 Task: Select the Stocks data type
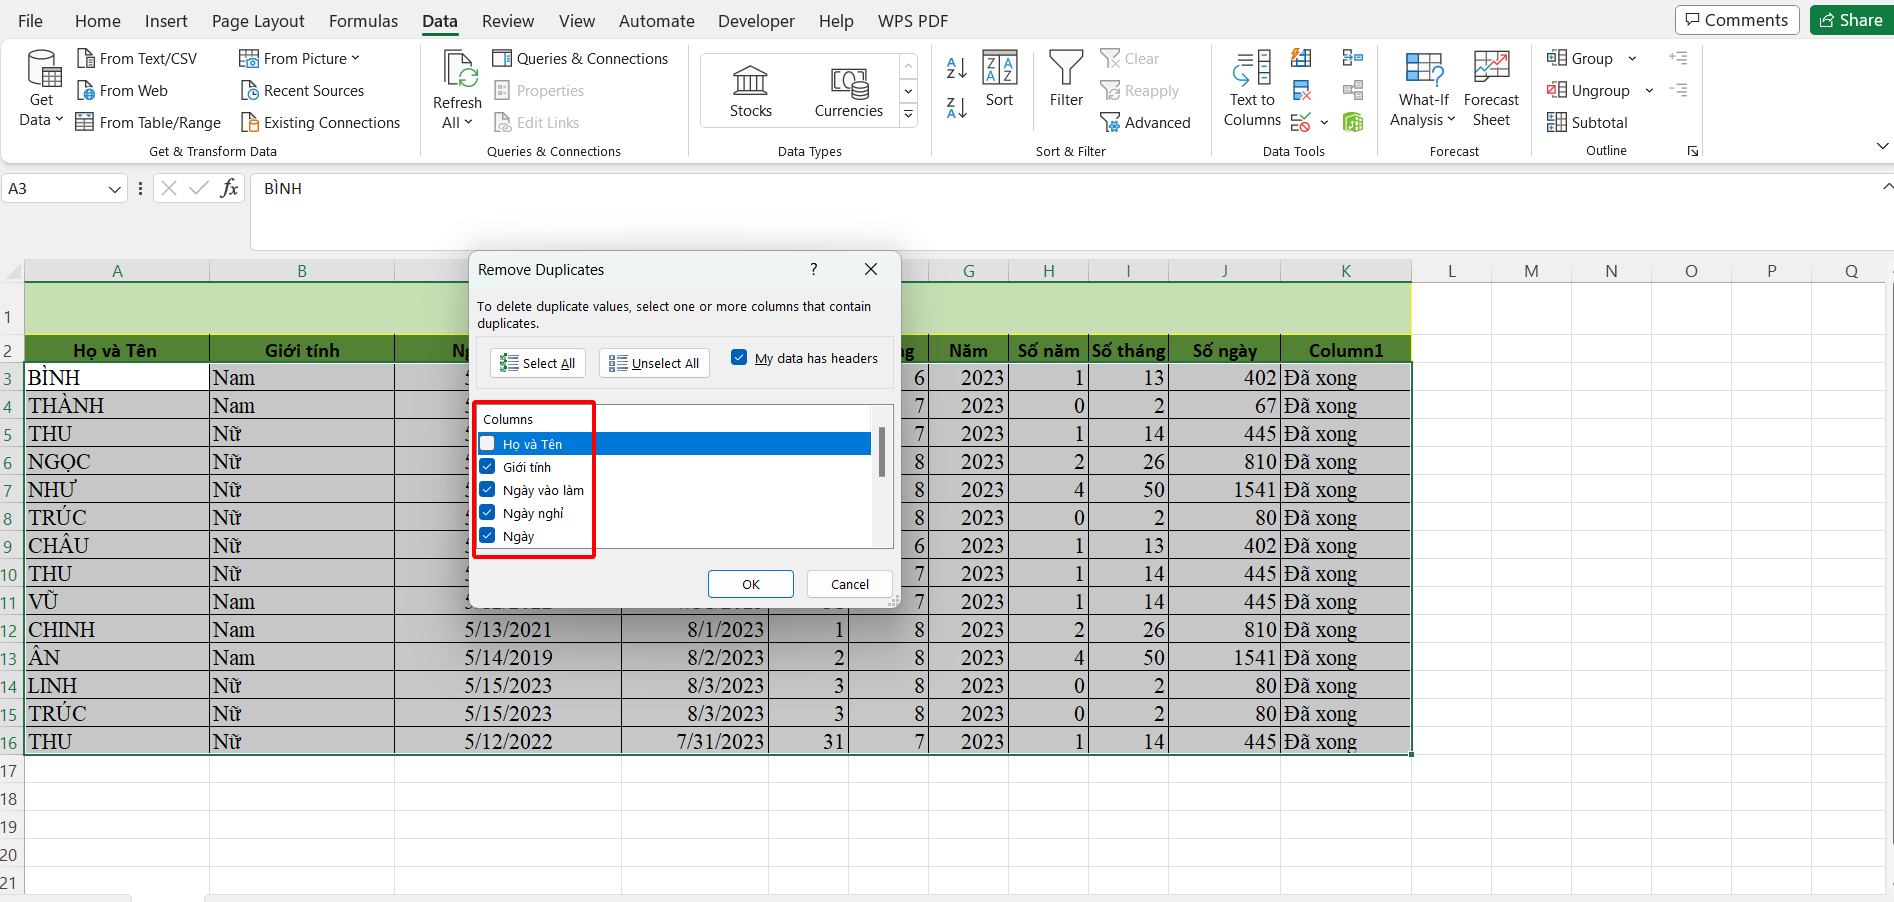pos(750,91)
